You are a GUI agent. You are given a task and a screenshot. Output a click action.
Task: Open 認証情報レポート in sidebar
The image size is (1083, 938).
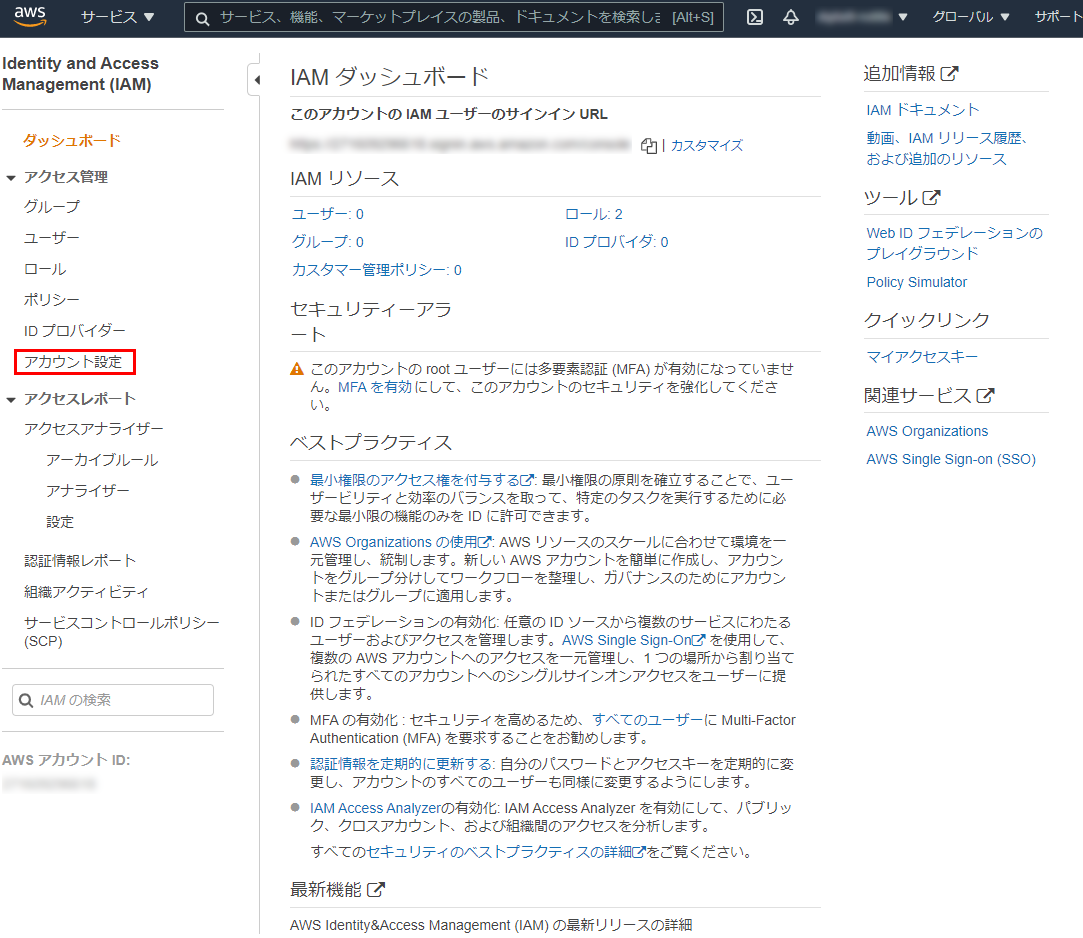click(x=80, y=561)
